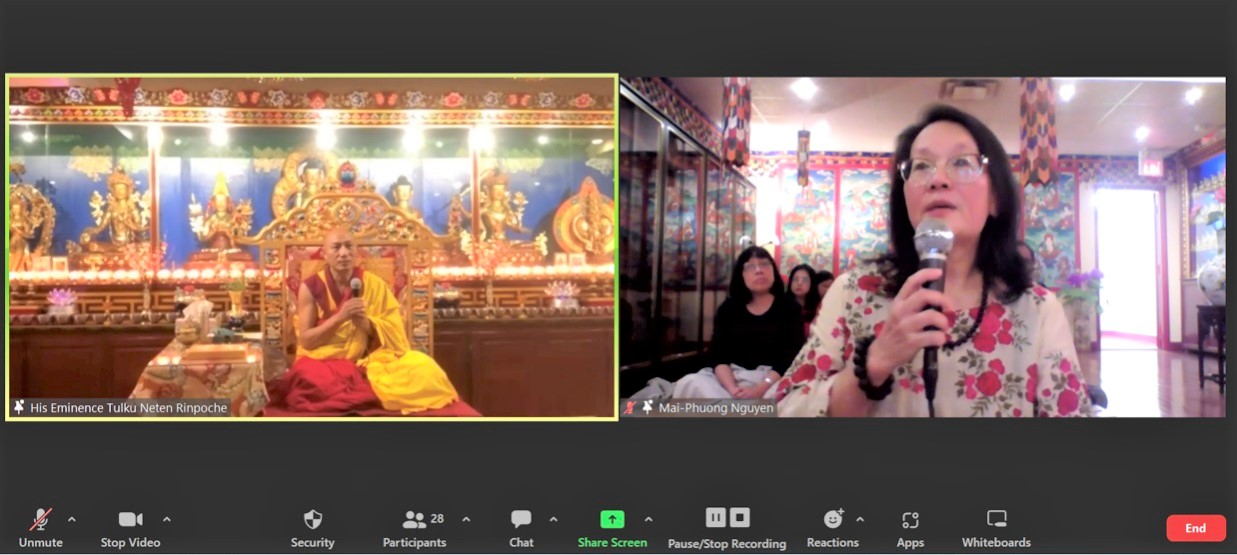The width and height of the screenshot is (1237, 555).
Task: Open the Apps icon
Action: coord(910,520)
